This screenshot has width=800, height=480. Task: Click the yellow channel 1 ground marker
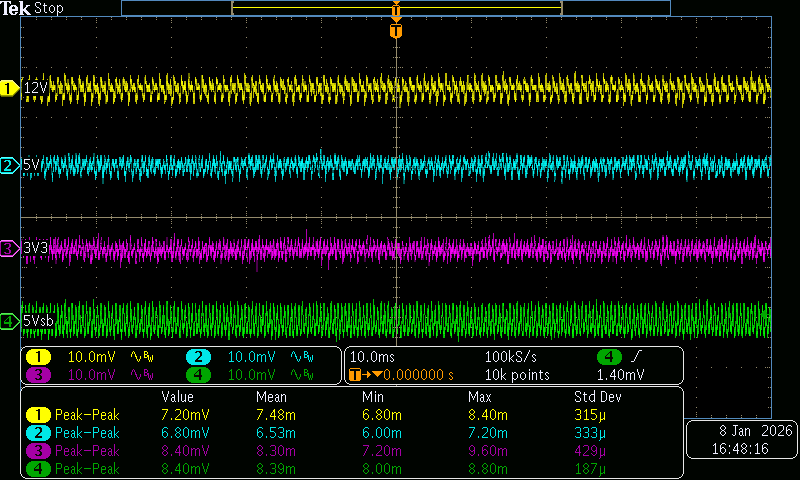tap(10, 88)
